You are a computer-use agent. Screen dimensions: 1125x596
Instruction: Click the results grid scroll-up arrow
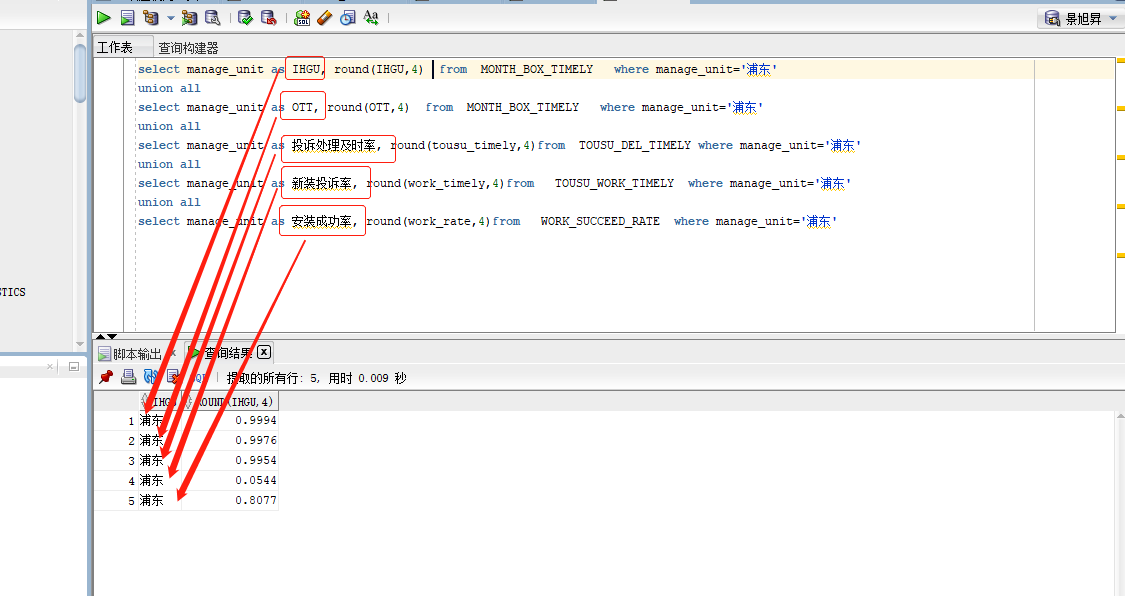1120,416
